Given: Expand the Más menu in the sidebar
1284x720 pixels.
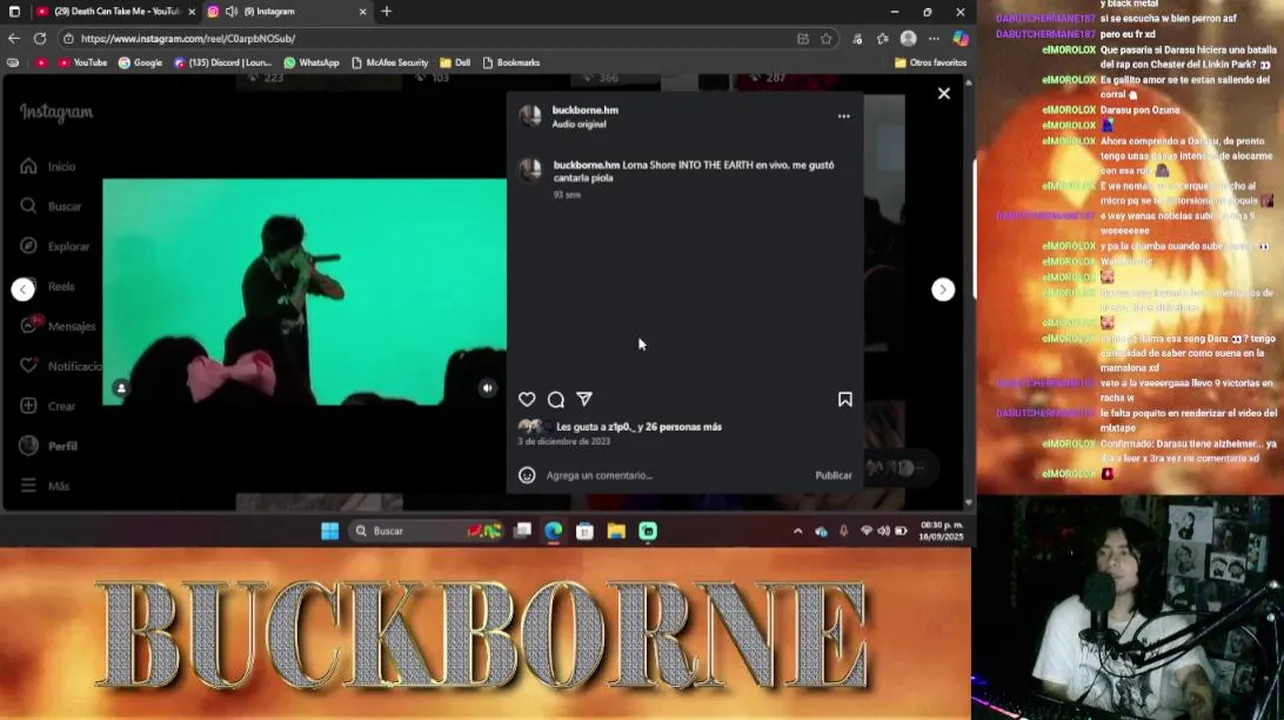Looking at the screenshot, I should pyautogui.click(x=46, y=486).
